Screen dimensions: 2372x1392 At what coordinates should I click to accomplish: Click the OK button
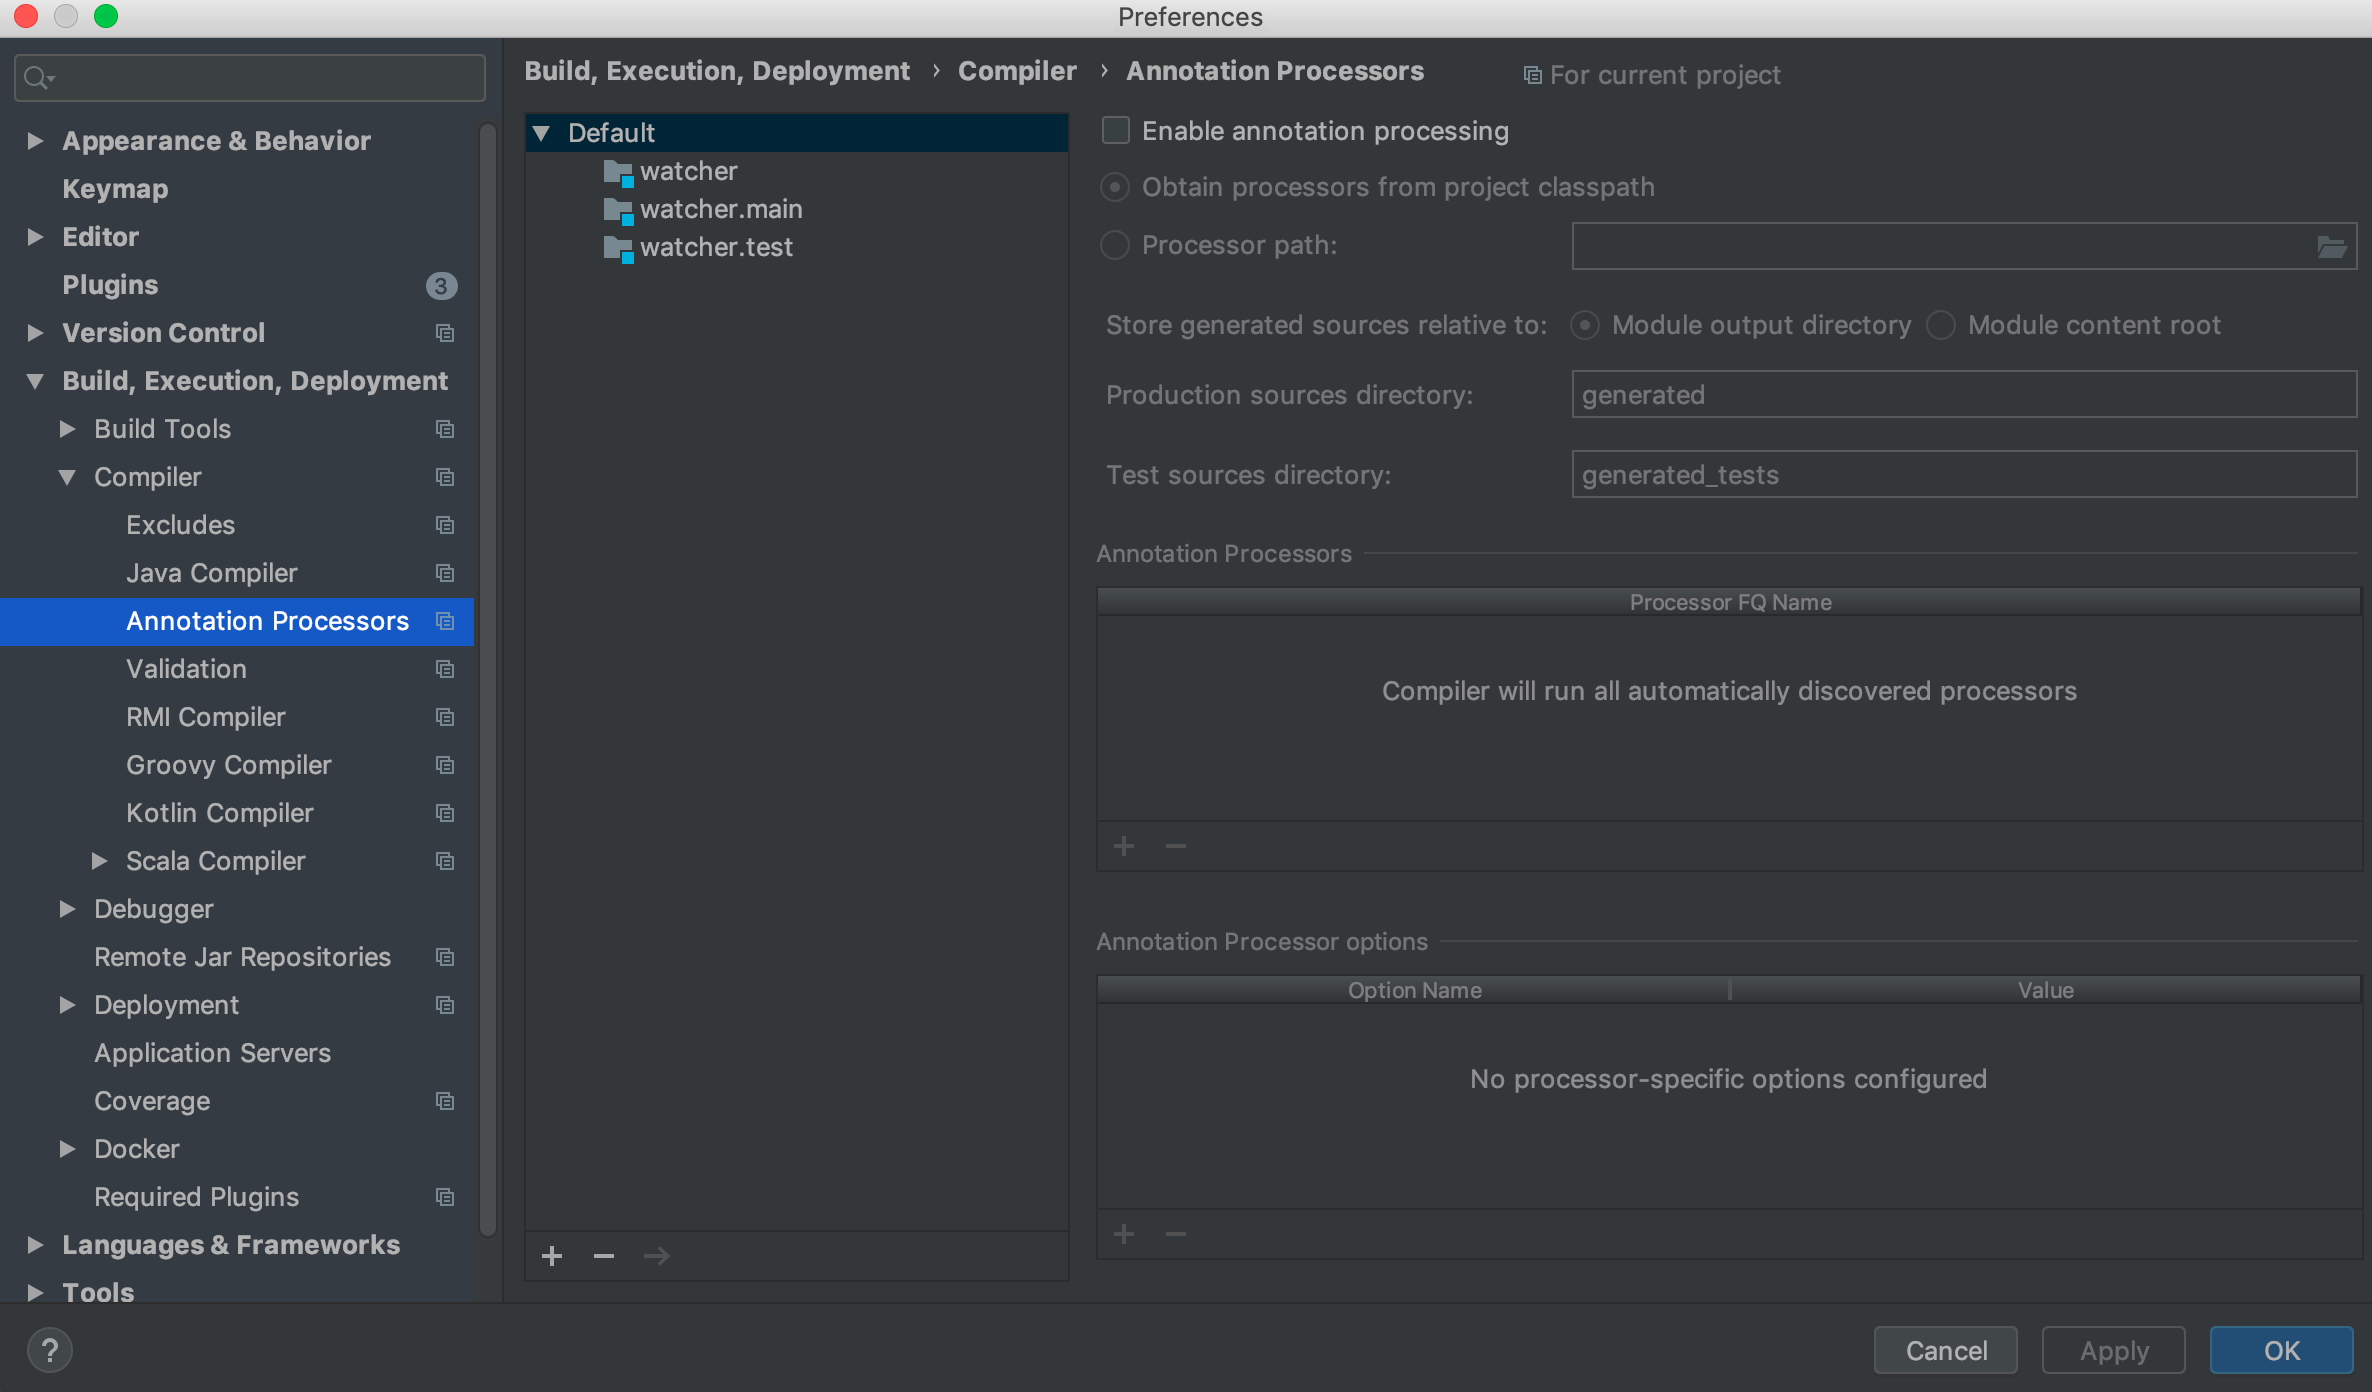click(x=2281, y=1350)
